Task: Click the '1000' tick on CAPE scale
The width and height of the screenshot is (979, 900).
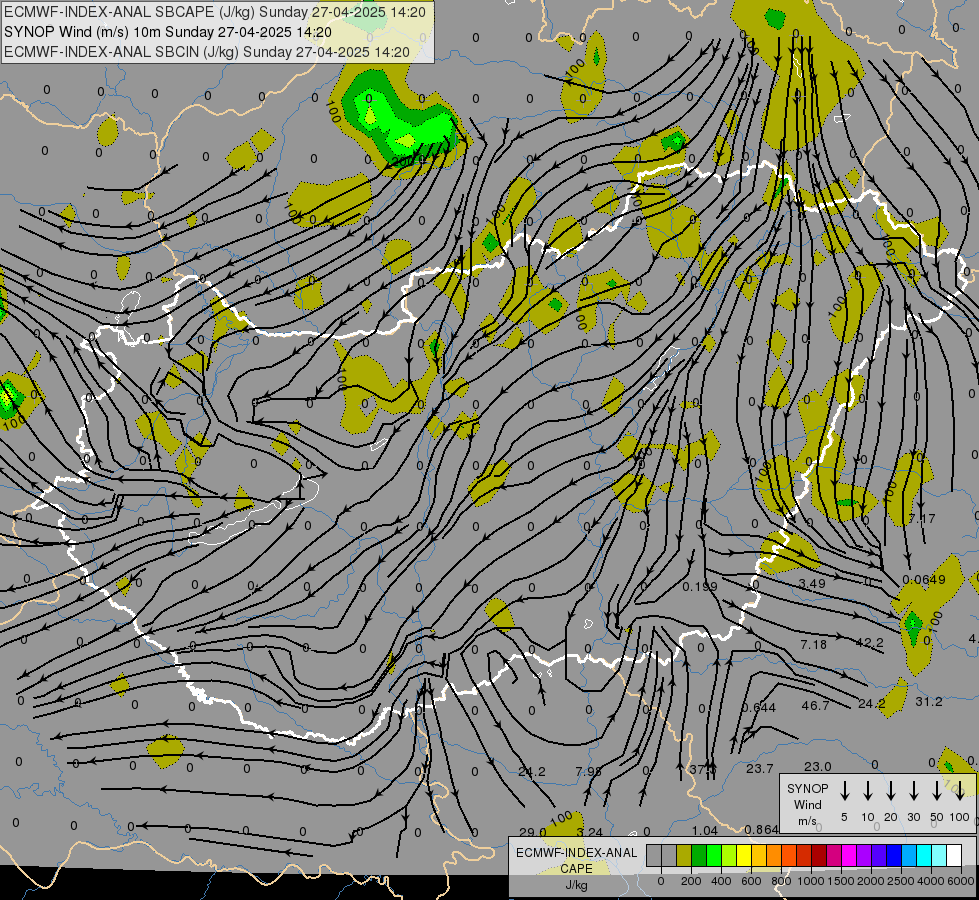Action: coord(811,881)
